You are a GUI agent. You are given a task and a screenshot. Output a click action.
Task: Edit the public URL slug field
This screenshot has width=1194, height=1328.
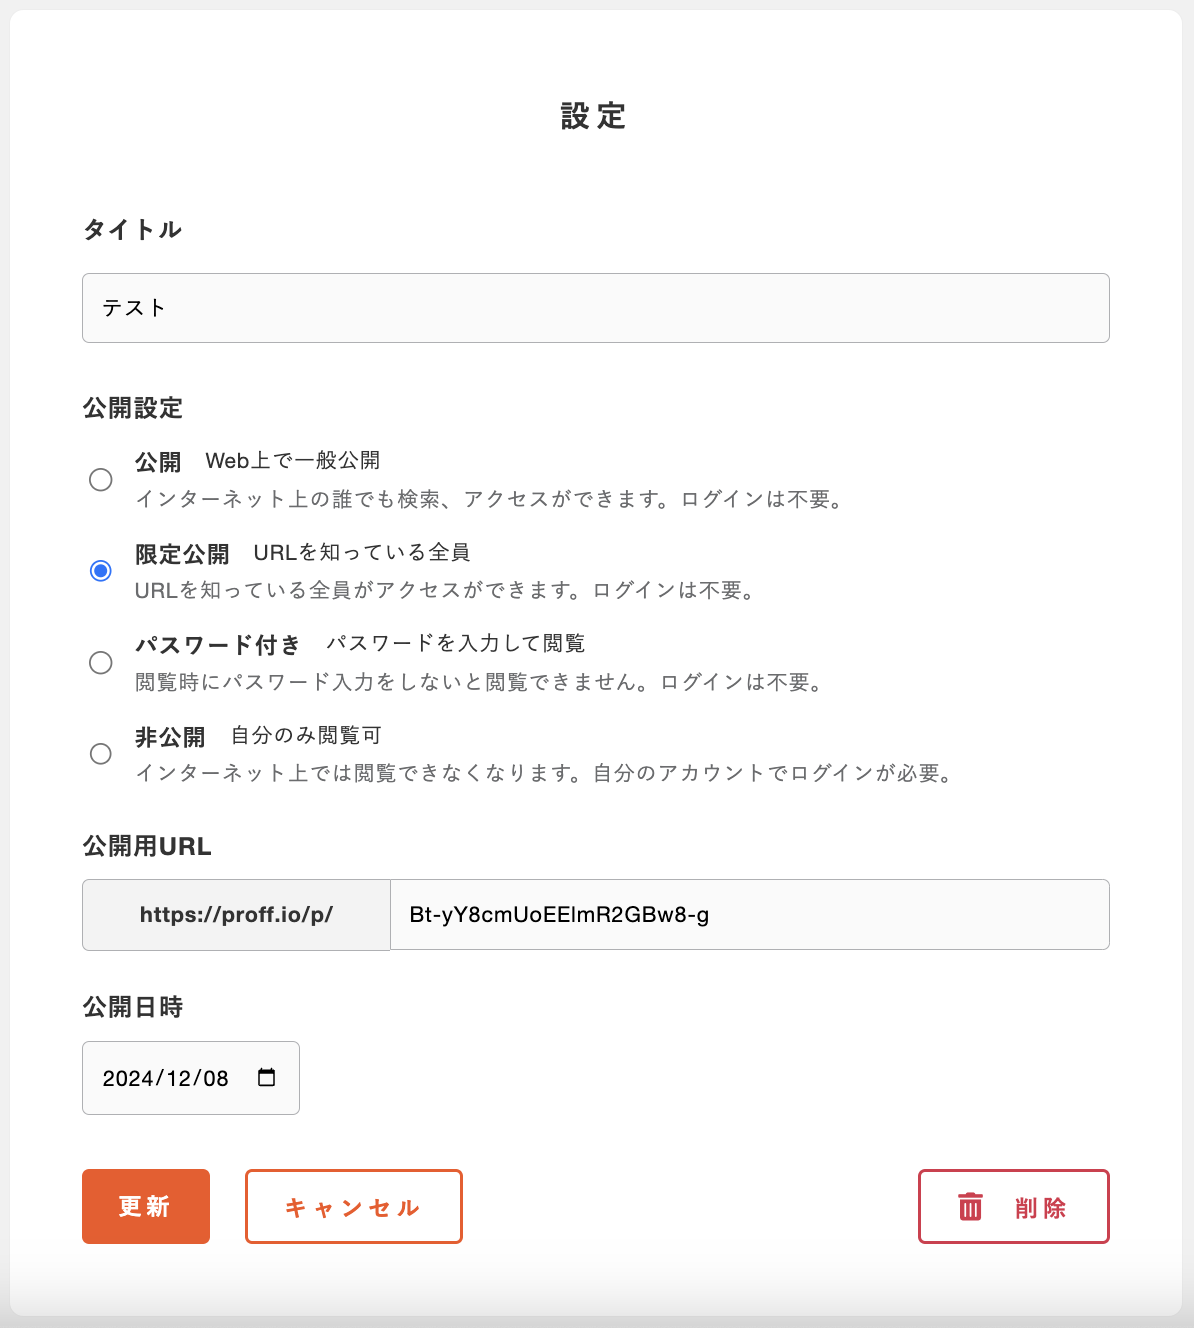[x=750, y=914]
